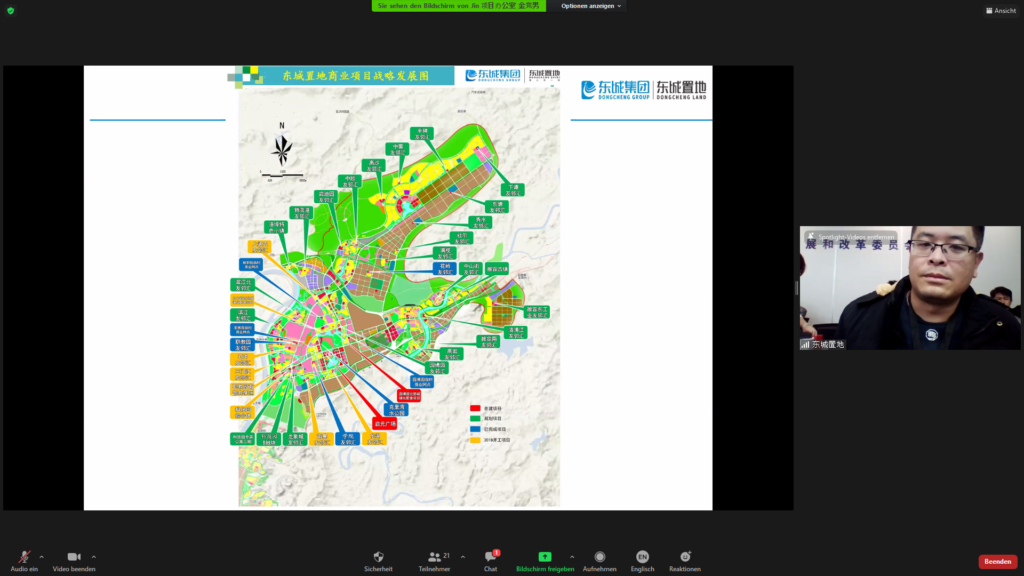Click green encryption shield icon

pyautogui.click(x=11, y=10)
